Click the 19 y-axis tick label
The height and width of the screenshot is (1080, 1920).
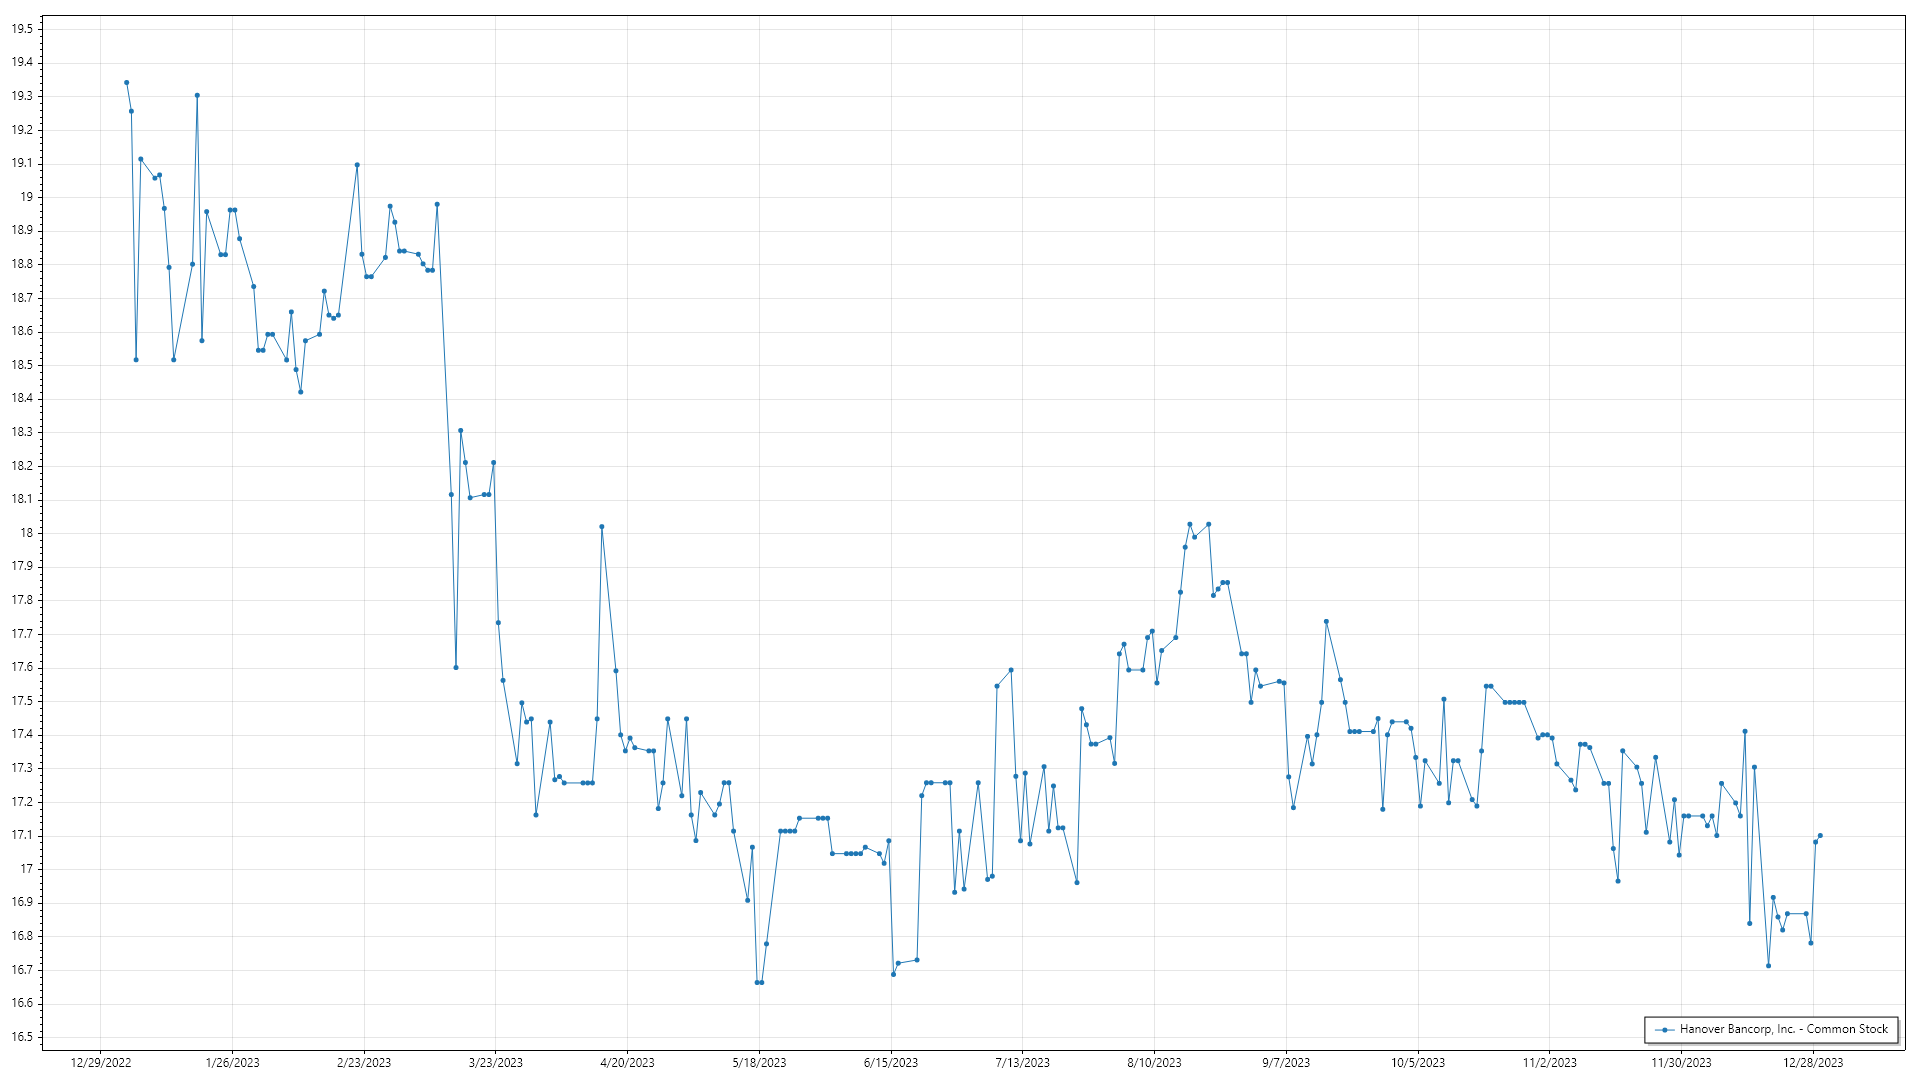click(26, 197)
